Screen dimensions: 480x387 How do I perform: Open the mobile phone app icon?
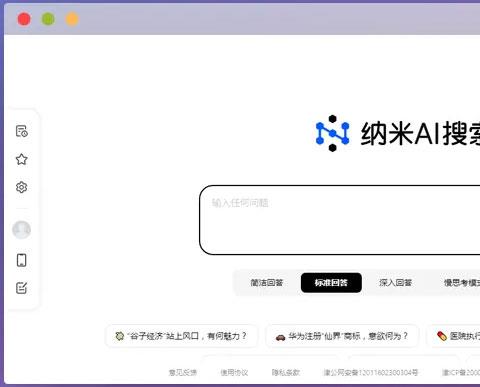coord(22,260)
